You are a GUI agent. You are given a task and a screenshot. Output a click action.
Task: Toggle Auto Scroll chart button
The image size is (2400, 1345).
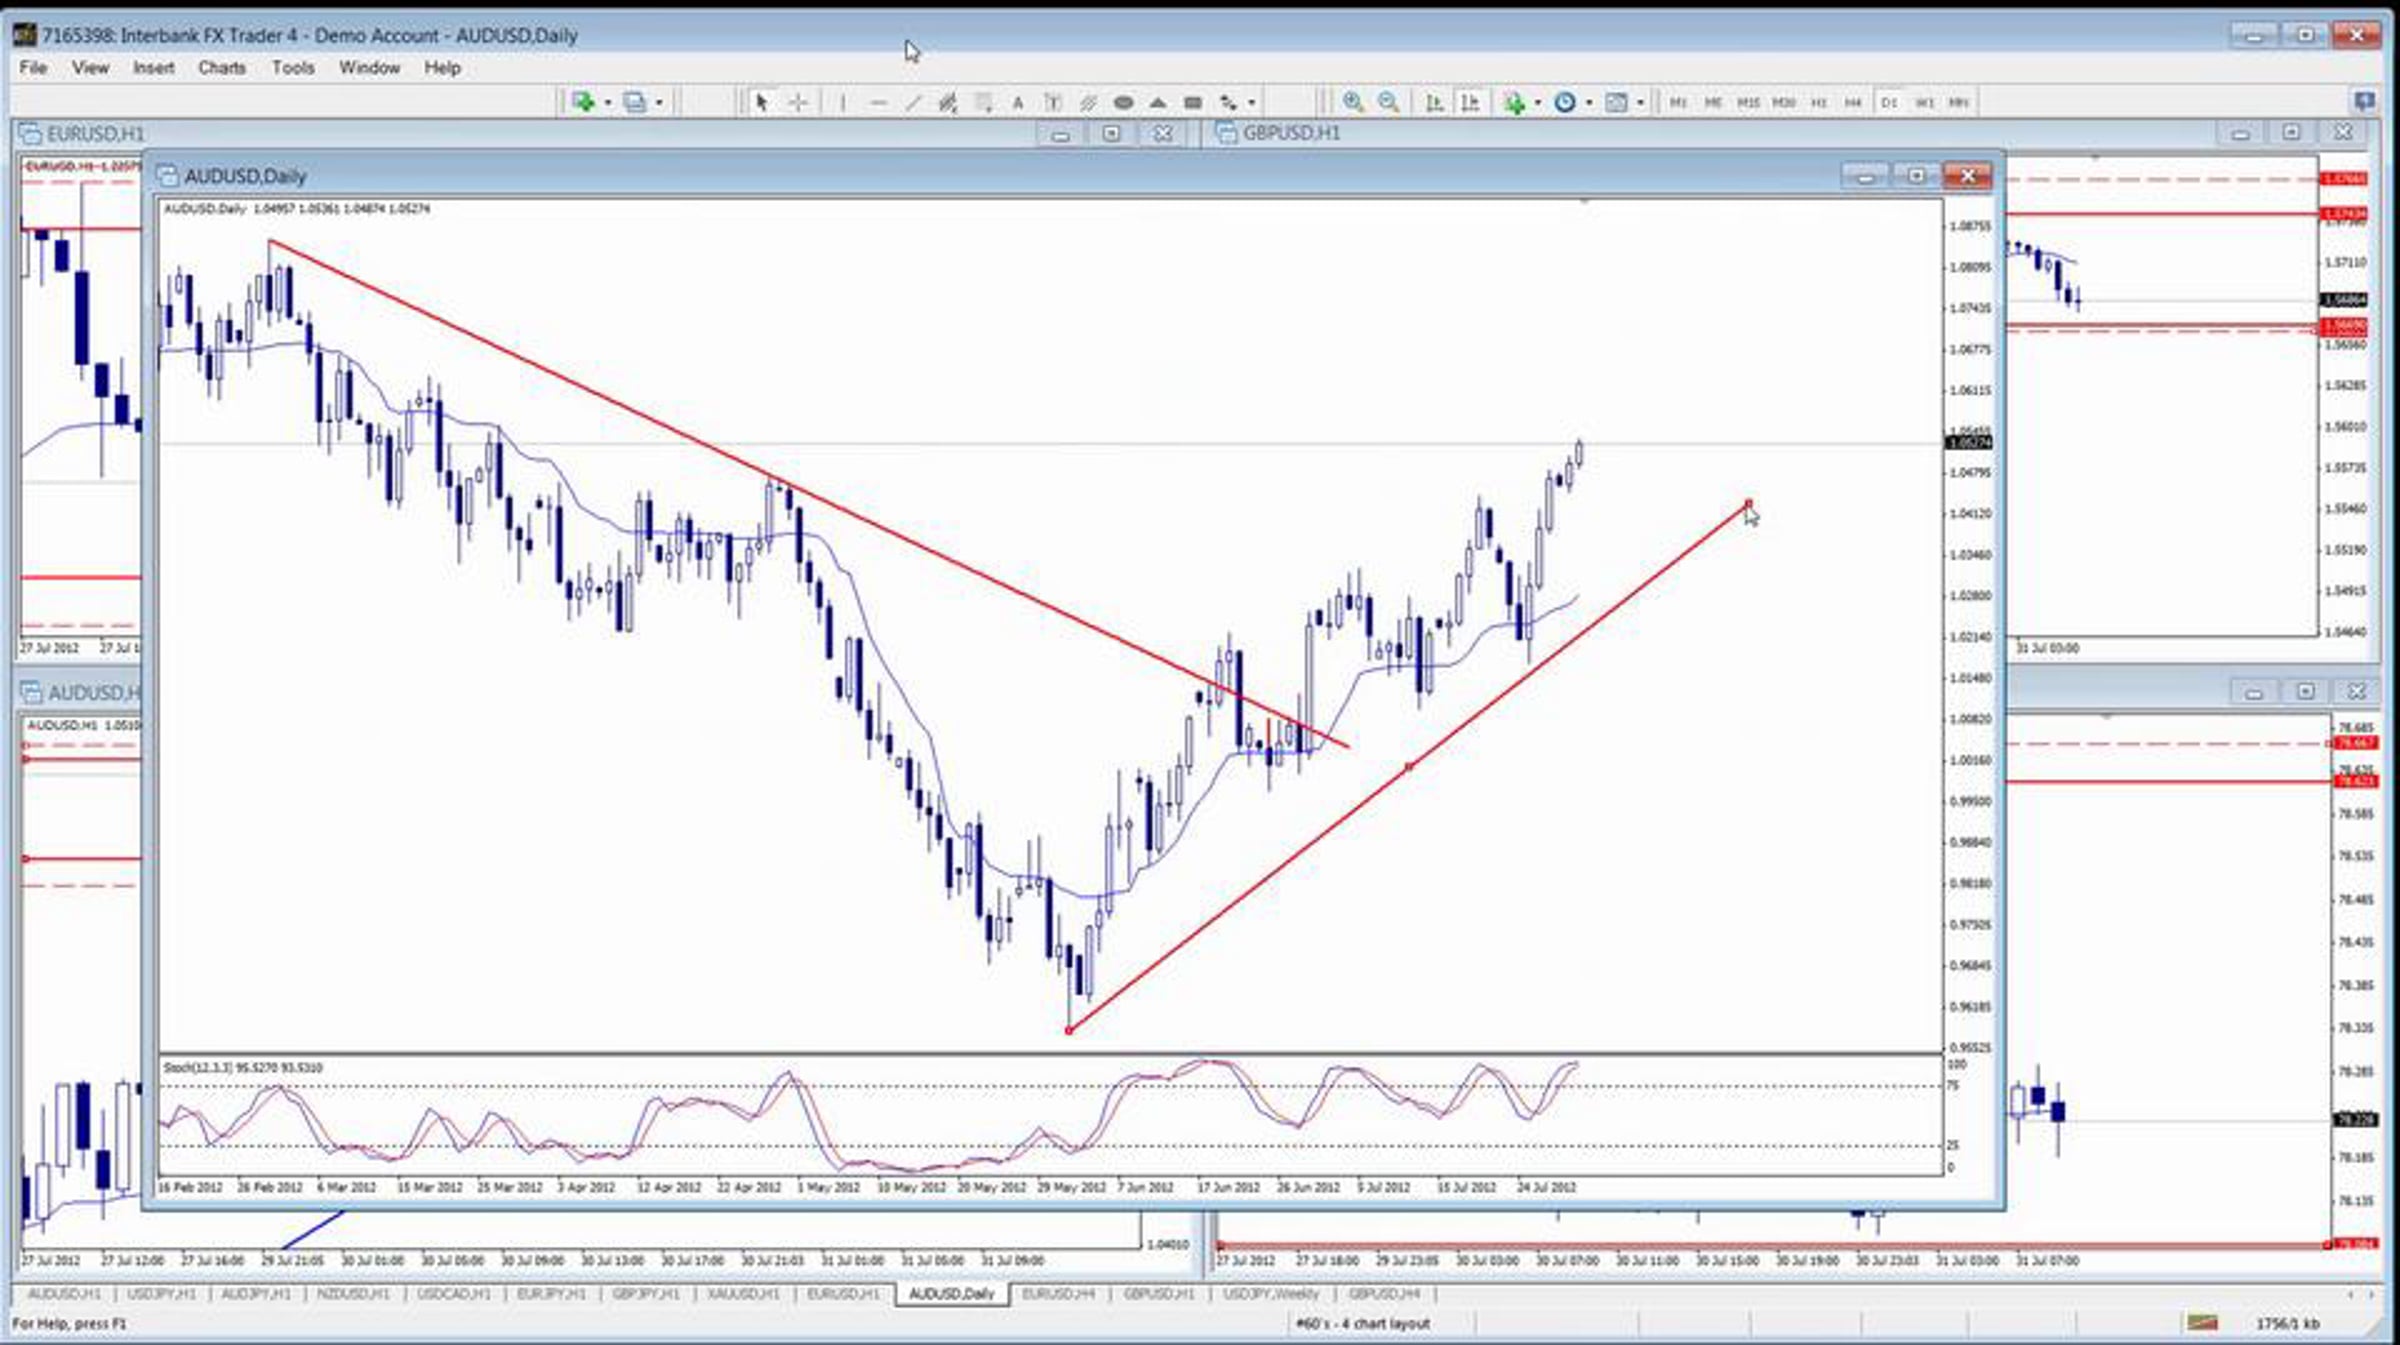point(1434,102)
